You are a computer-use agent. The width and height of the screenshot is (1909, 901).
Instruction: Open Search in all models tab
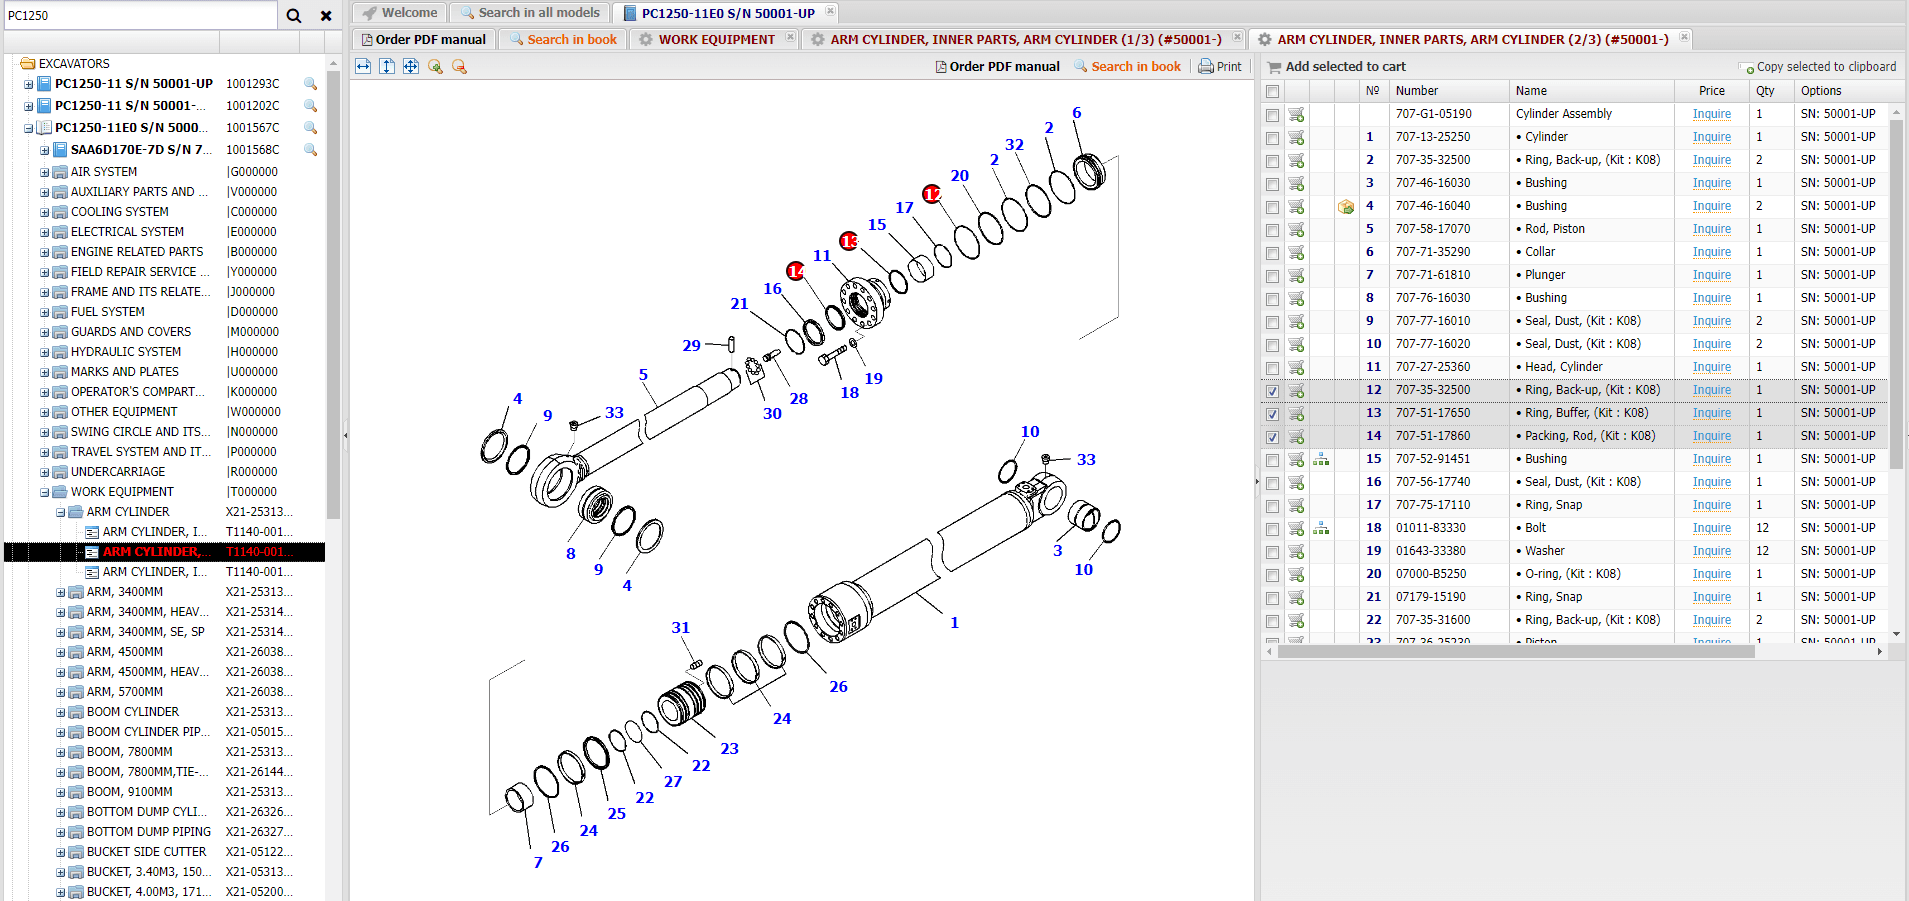coord(530,13)
